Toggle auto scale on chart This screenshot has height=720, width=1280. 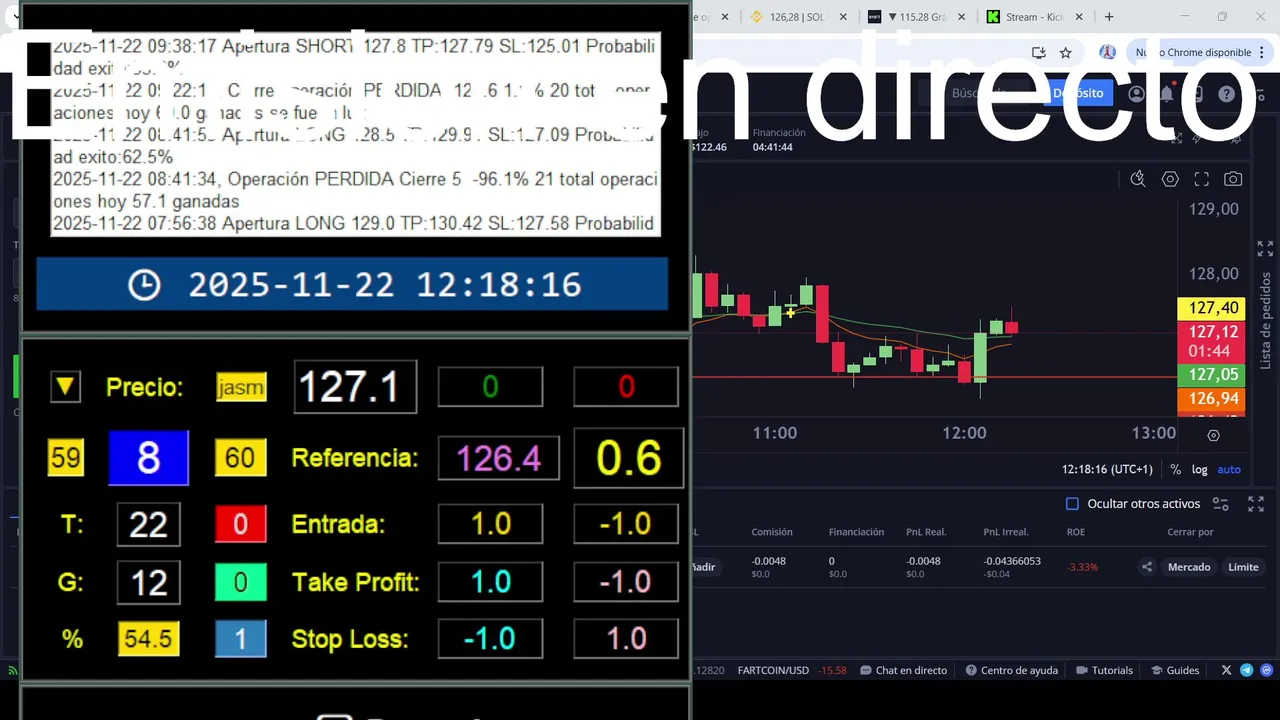click(1229, 469)
